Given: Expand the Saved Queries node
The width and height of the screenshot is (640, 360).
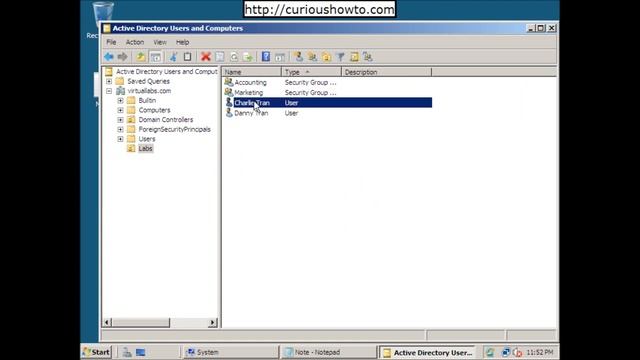Looking at the screenshot, I should tap(109, 81).
